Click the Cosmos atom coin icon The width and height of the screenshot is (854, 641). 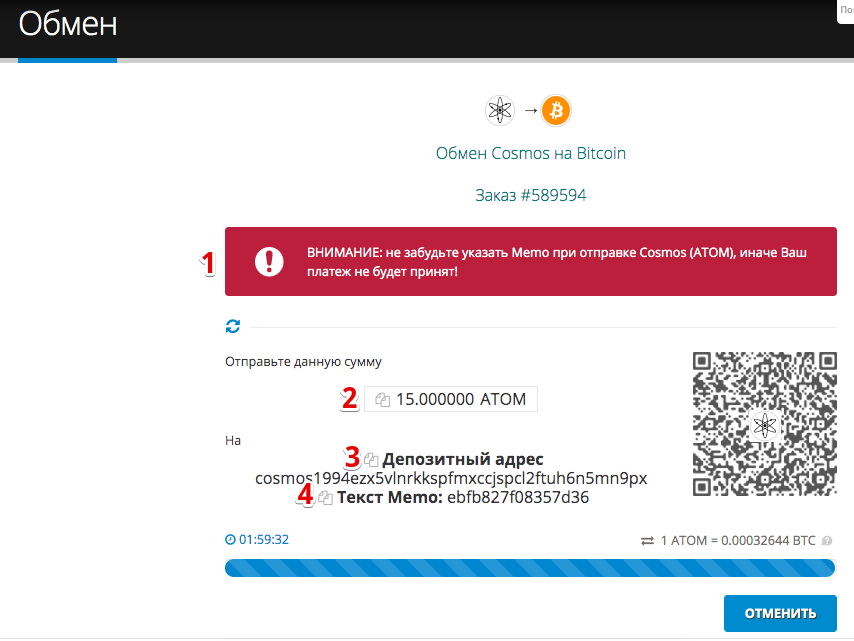click(499, 111)
